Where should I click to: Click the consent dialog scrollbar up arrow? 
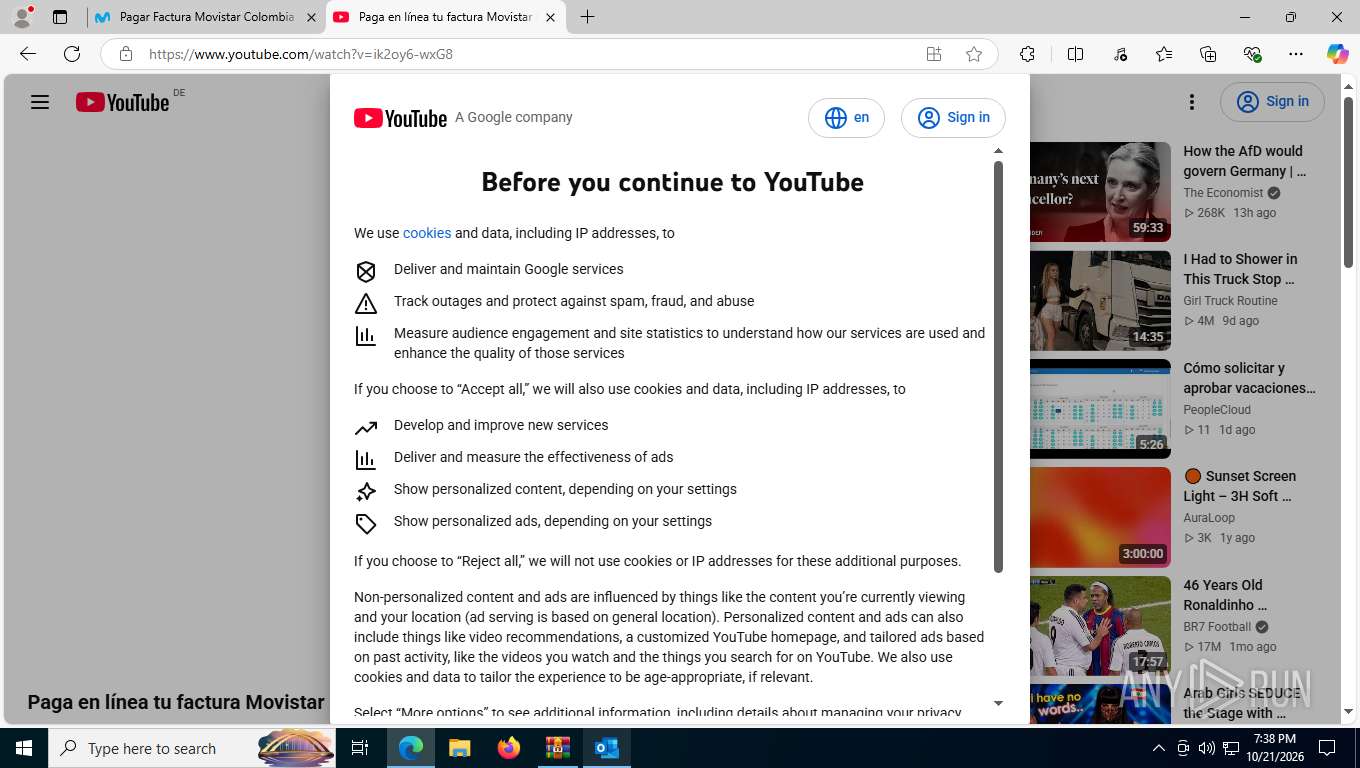[998, 151]
